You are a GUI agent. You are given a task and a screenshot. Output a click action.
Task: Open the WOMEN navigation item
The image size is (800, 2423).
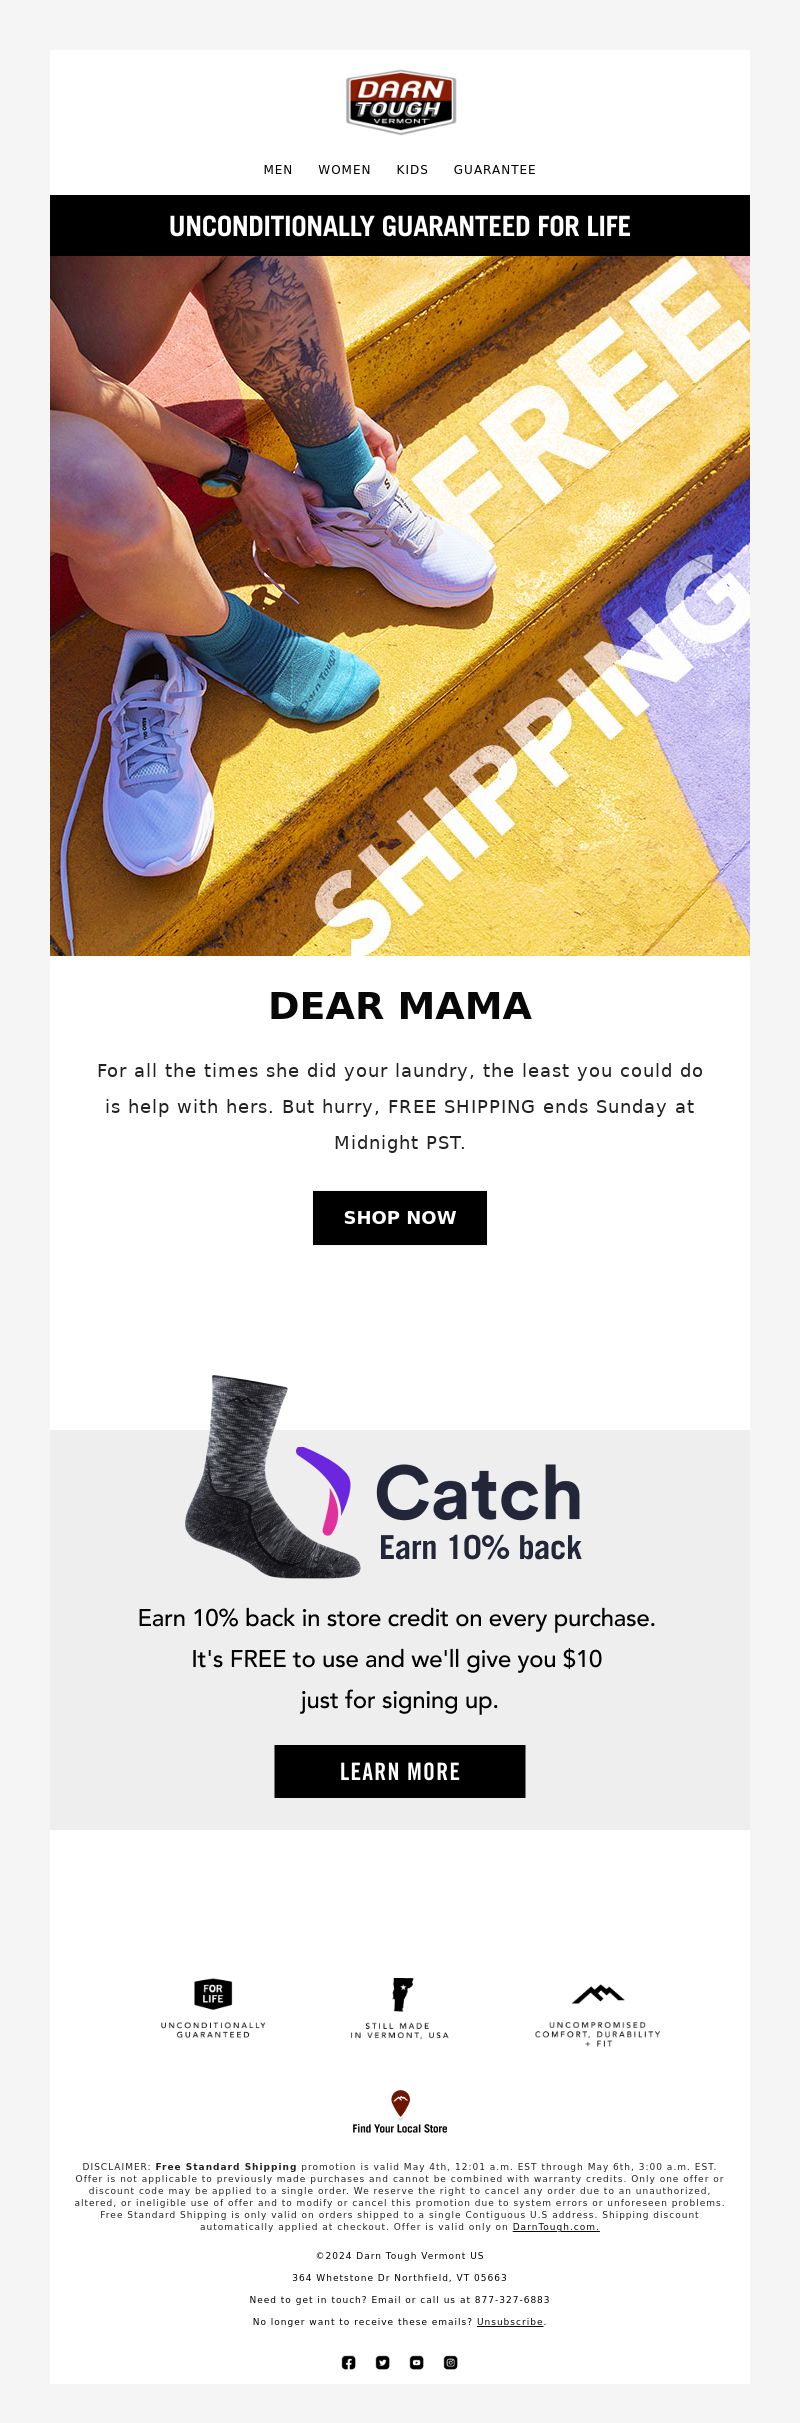[x=344, y=170]
